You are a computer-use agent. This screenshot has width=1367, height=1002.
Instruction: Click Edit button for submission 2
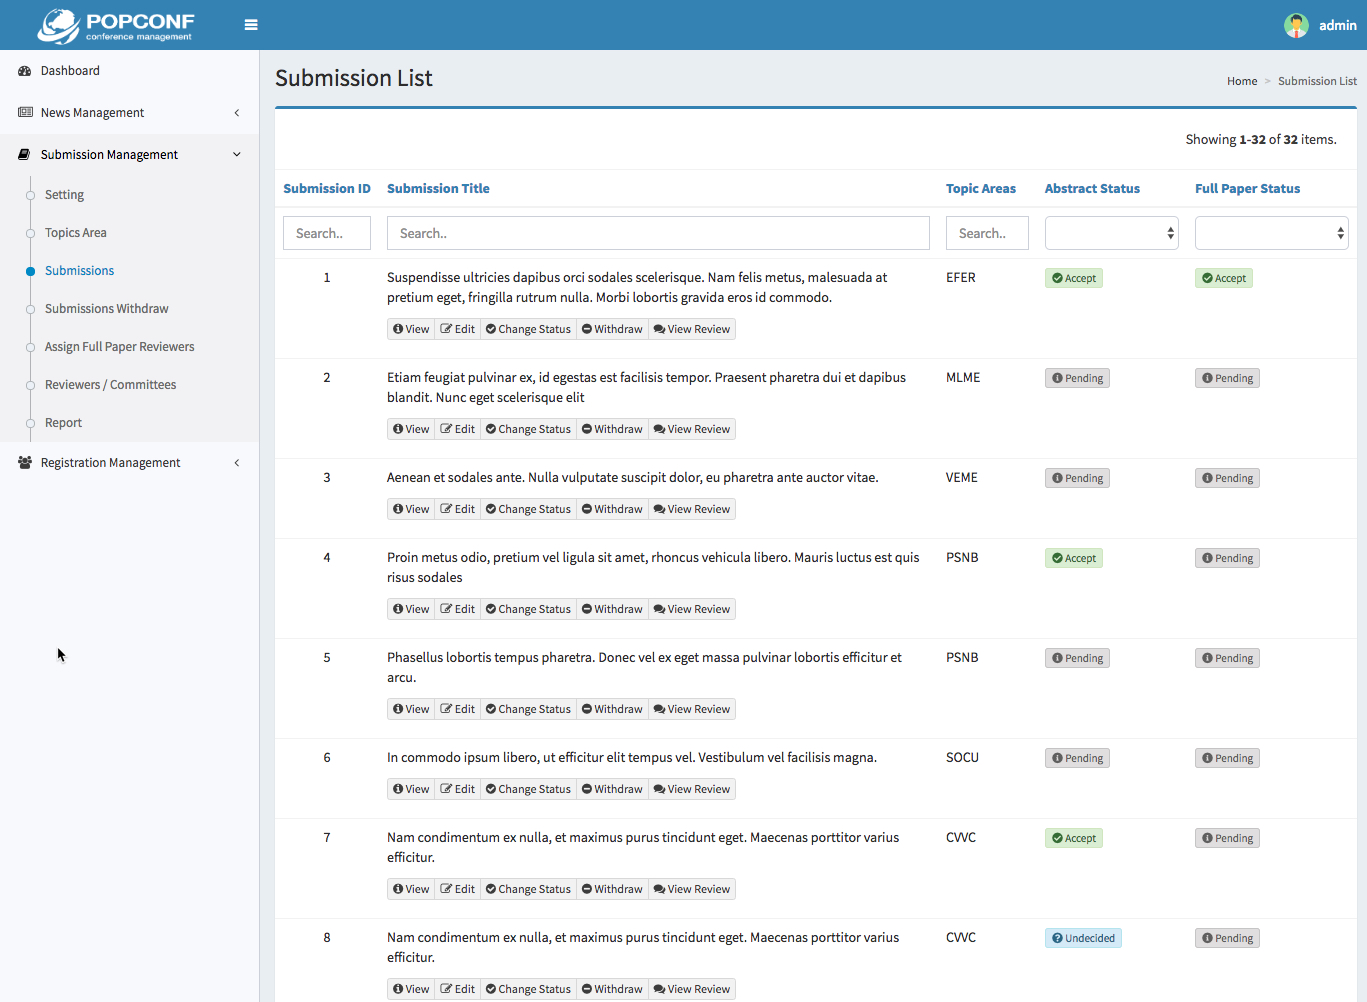[458, 429]
